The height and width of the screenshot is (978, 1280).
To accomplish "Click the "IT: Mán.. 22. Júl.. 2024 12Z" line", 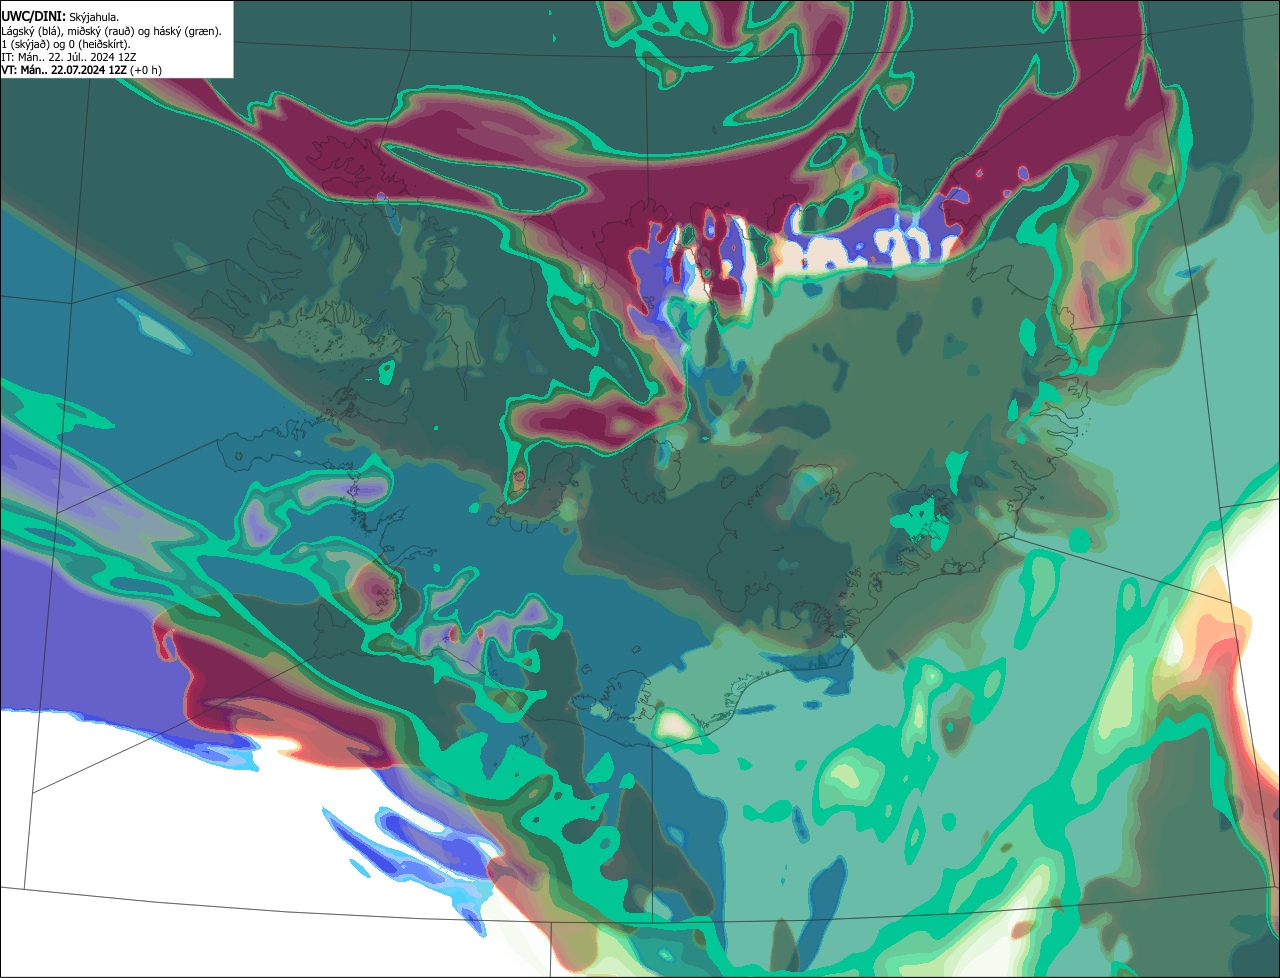I will pos(69,57).
